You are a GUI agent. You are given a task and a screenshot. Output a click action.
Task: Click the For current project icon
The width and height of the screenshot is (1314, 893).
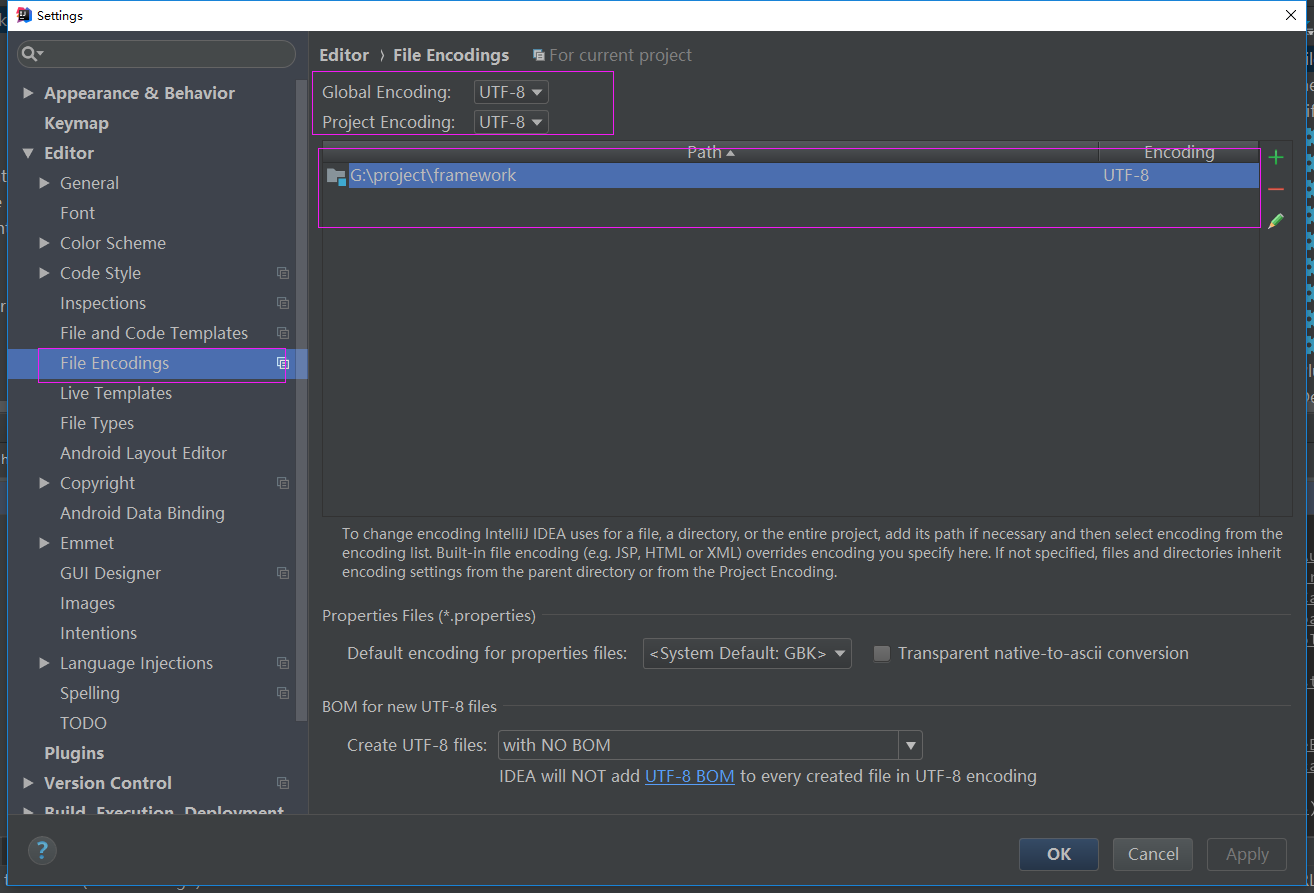click(539, 56)
